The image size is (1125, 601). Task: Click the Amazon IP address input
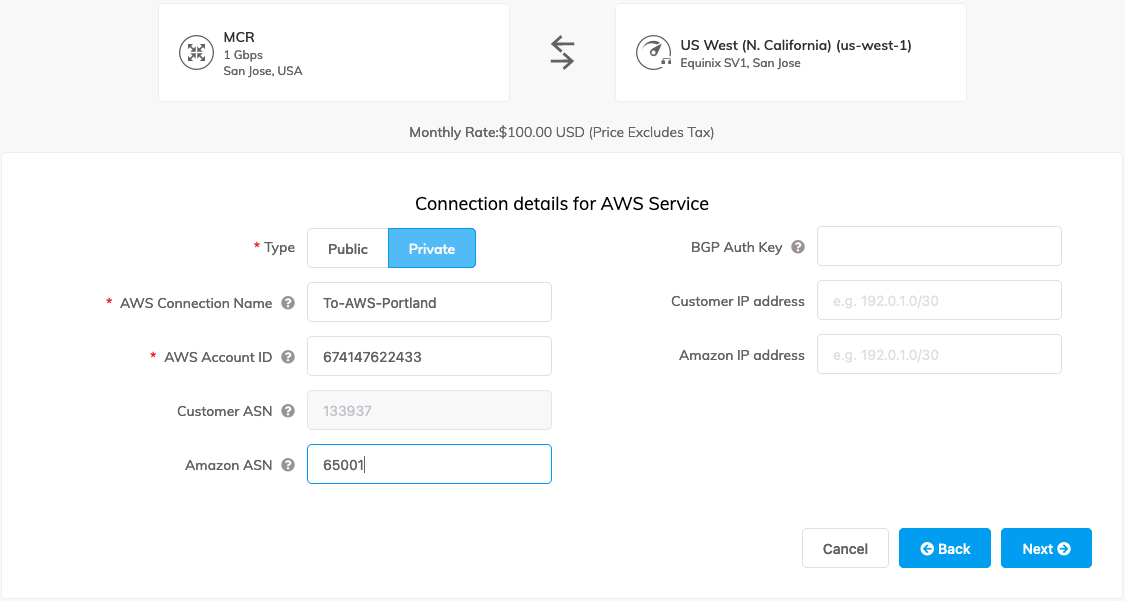pyautogui.click(x=939, y=354)
